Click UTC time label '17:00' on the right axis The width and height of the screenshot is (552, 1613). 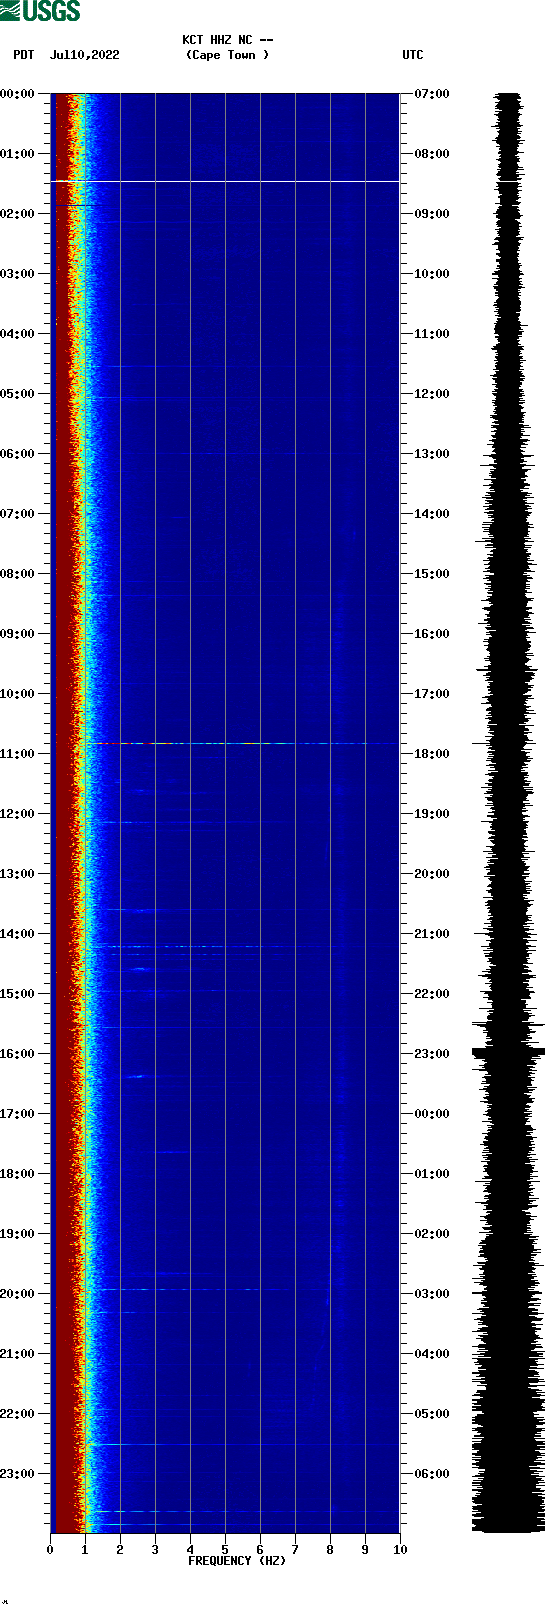432,694
